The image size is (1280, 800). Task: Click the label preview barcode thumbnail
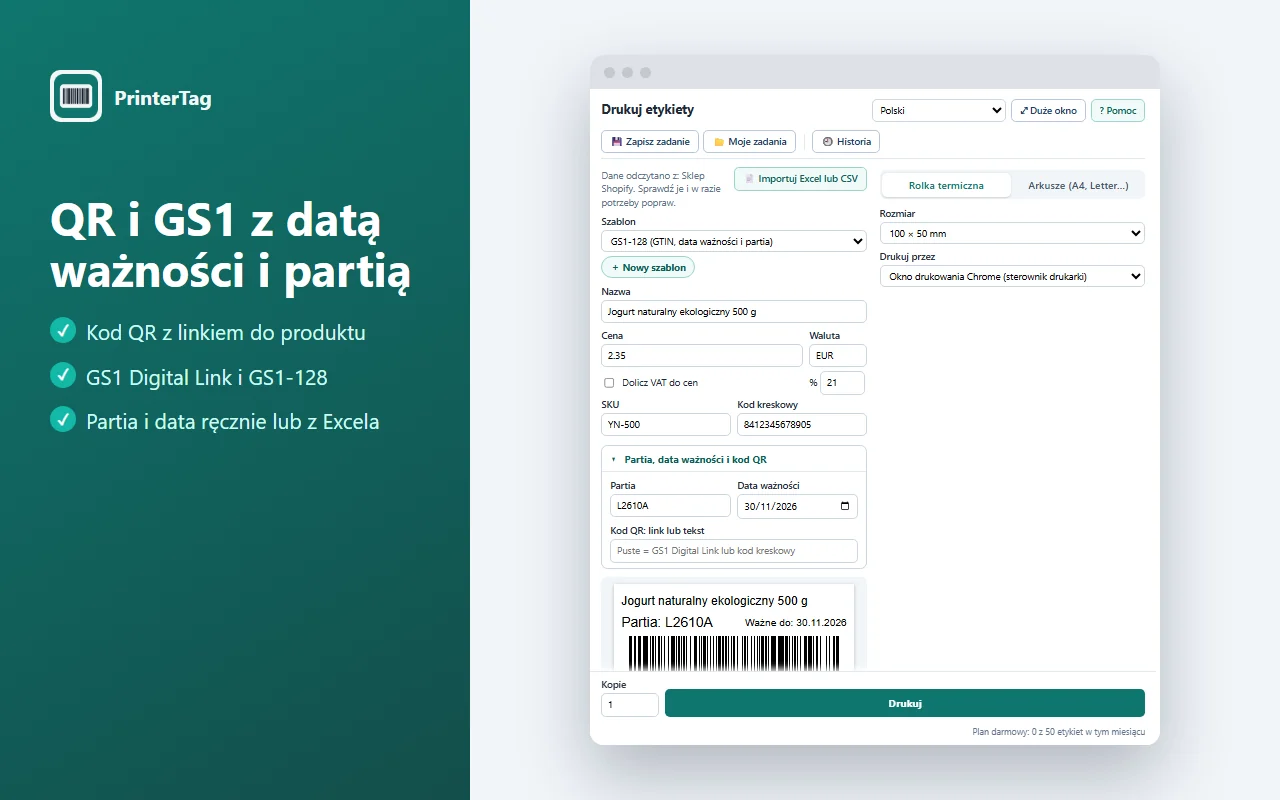[734, 653]
